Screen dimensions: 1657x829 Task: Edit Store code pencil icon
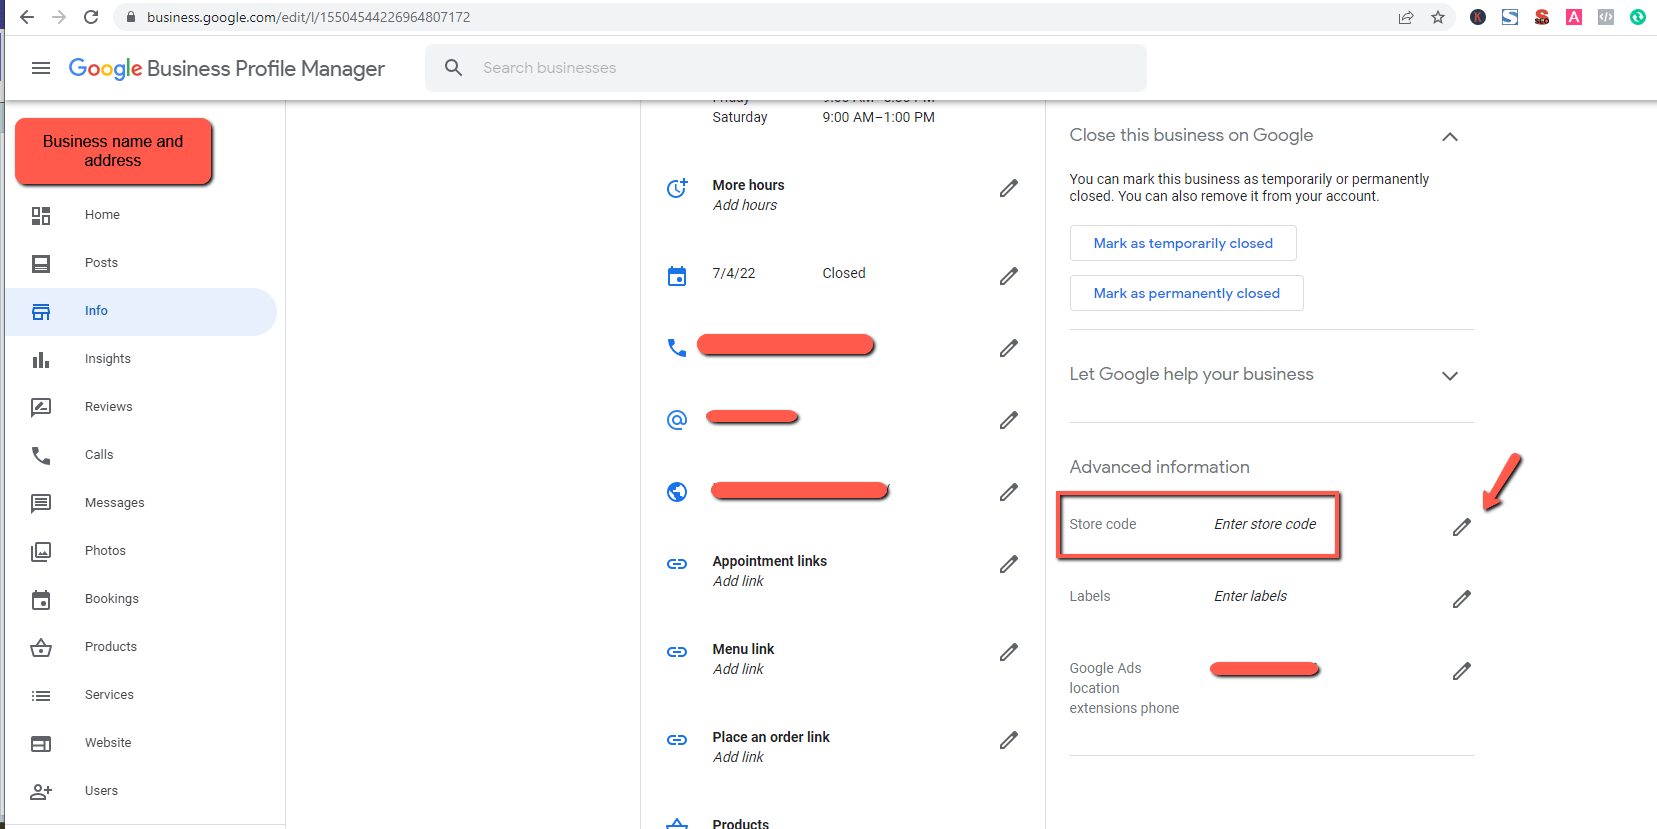(1462, 527)
